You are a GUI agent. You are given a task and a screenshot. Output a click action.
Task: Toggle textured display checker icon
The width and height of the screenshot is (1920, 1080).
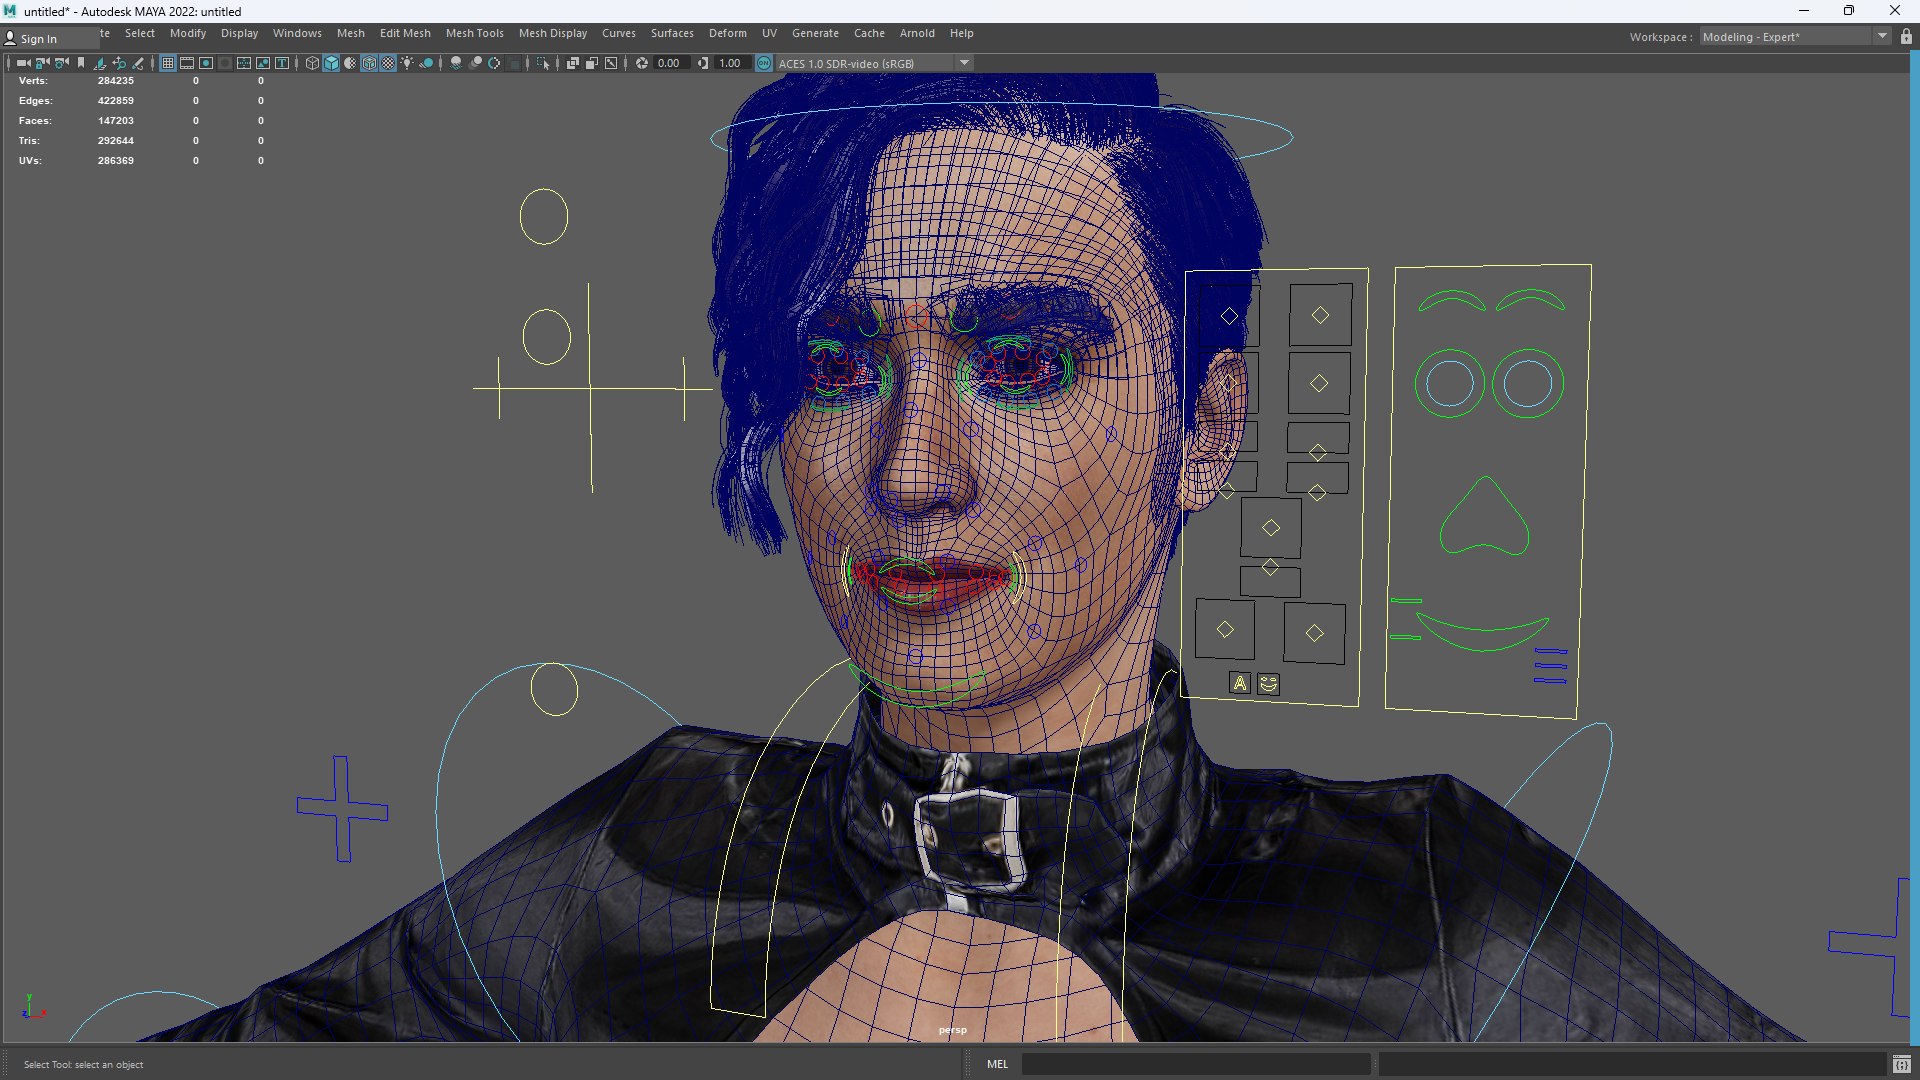tap(388, 63)
